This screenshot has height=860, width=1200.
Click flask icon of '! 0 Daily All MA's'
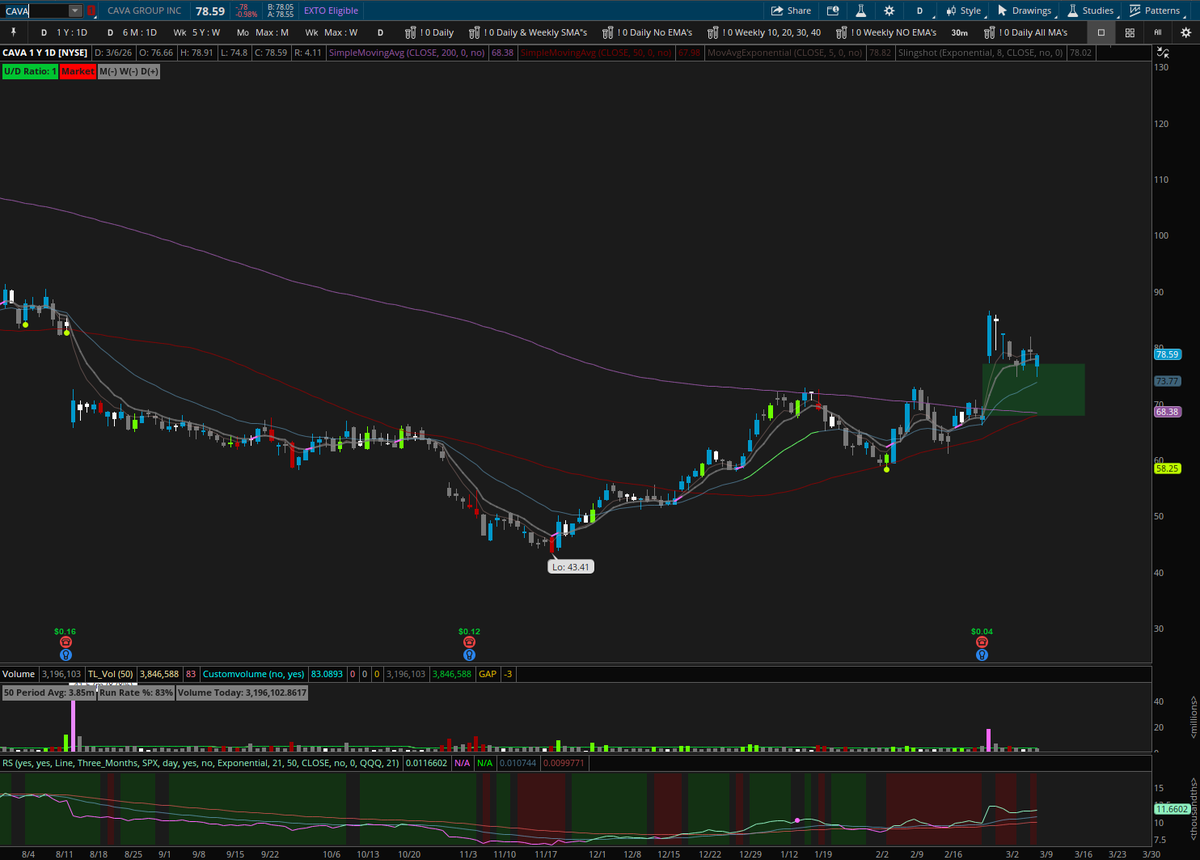[990, 32]
